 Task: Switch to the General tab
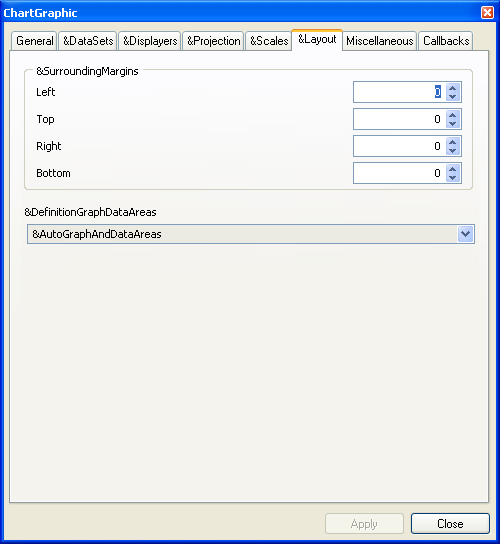tap(34, 41)
